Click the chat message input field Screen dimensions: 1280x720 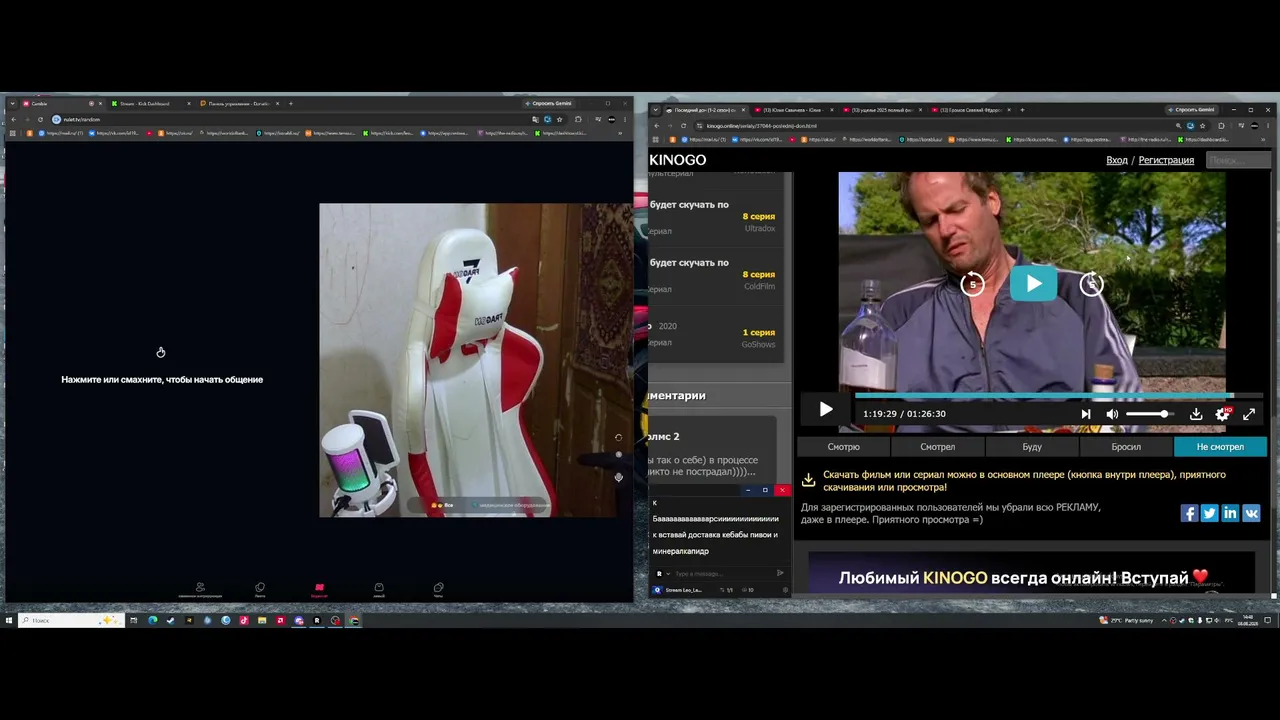[720, 574]
